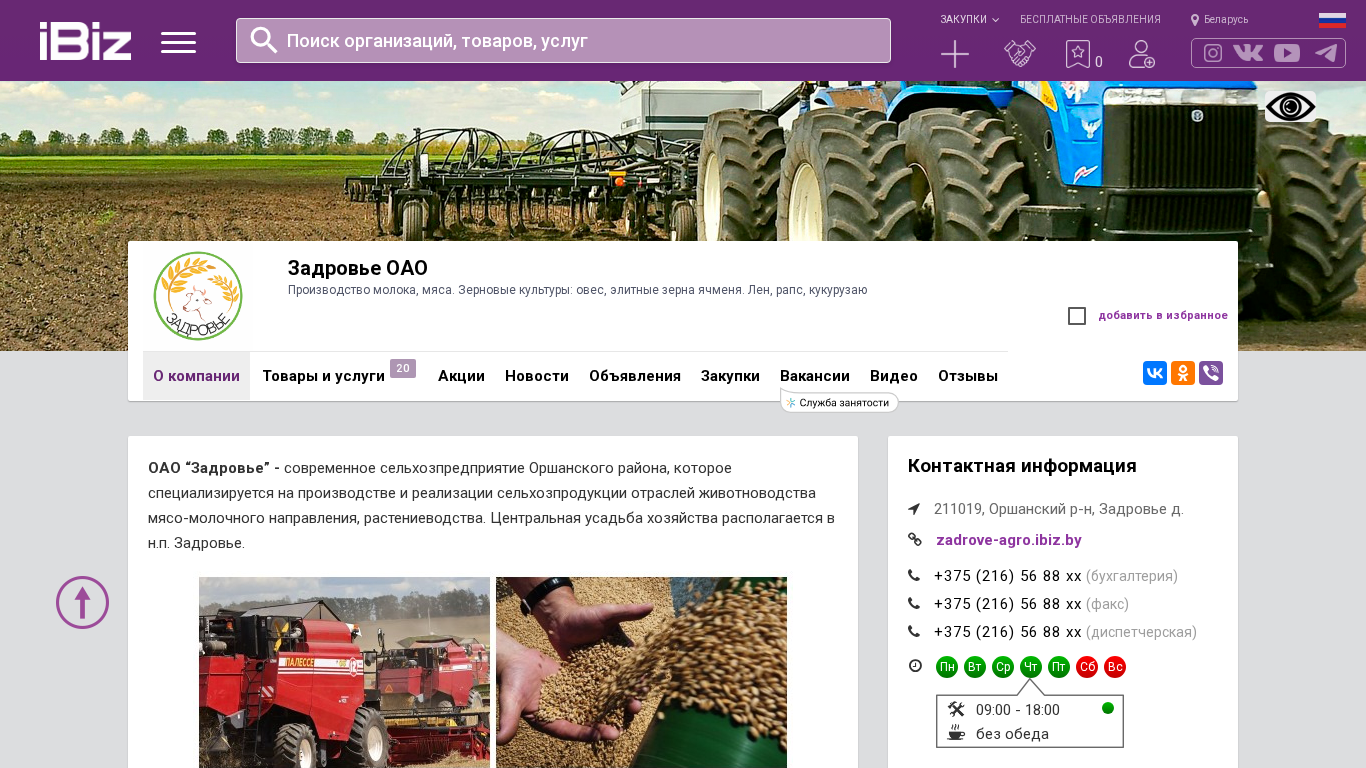The width and height of the screenshot is (1366, 768).
Task: Open the О компании tab
Action: (196, 376)
